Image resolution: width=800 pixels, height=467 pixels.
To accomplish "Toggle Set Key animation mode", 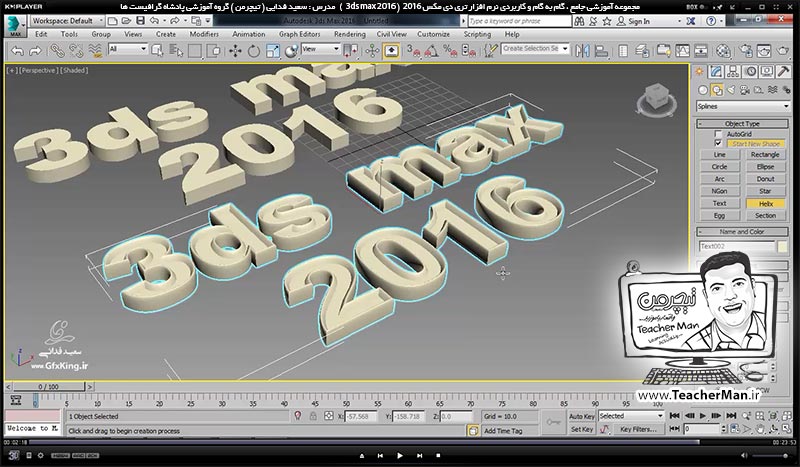I will click(582, 429).
